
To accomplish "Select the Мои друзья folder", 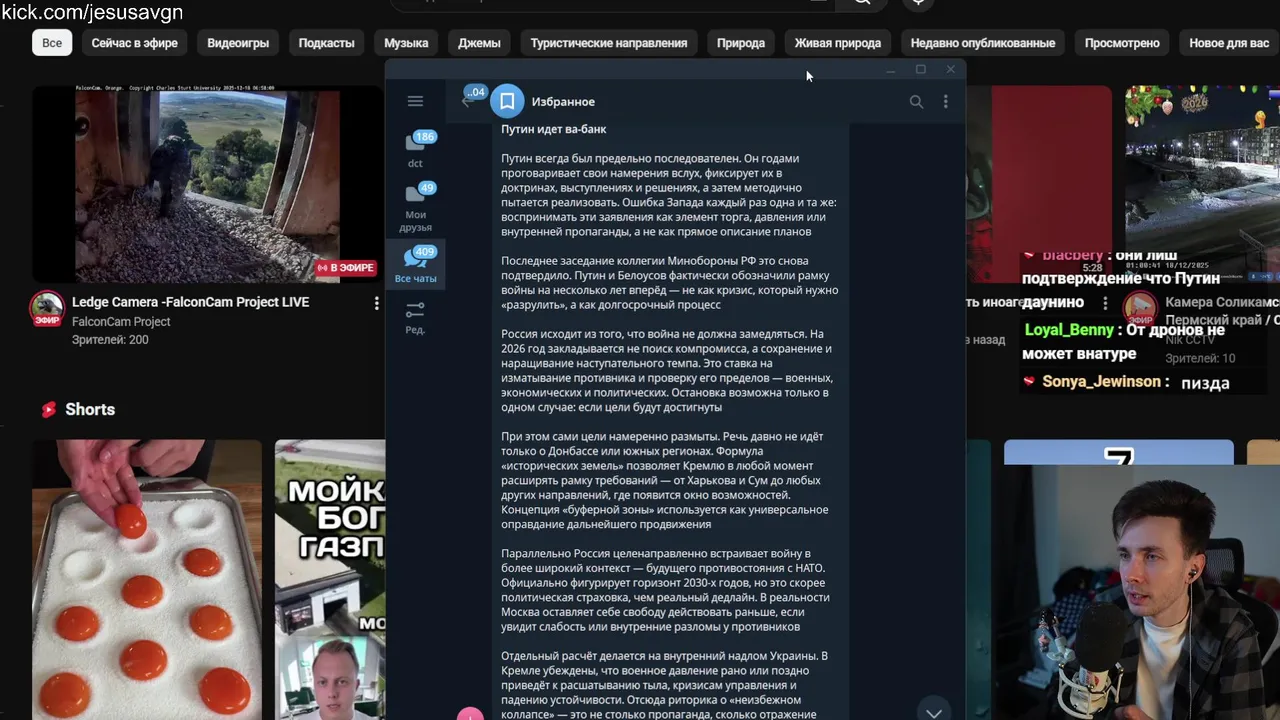I will pos(415,208).
